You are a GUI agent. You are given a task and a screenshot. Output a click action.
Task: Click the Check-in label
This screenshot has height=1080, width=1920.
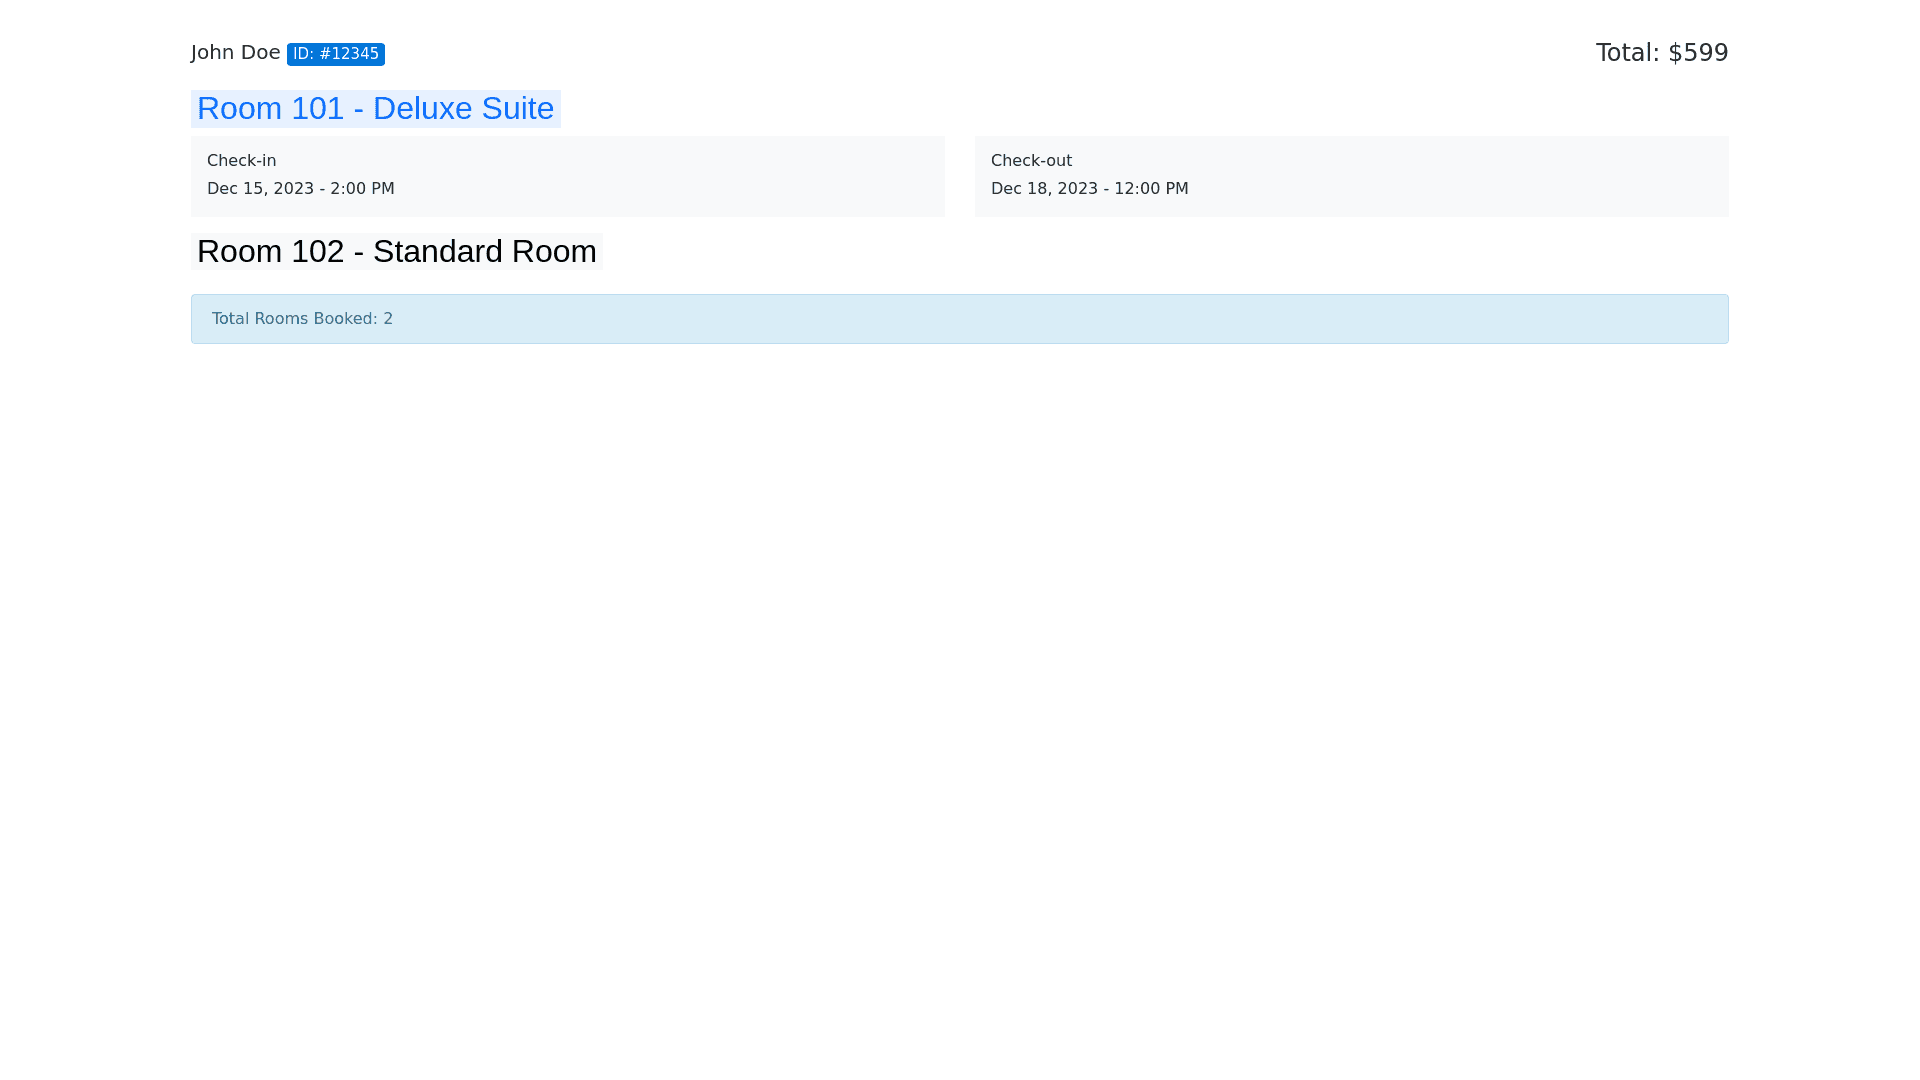(241, 161)
